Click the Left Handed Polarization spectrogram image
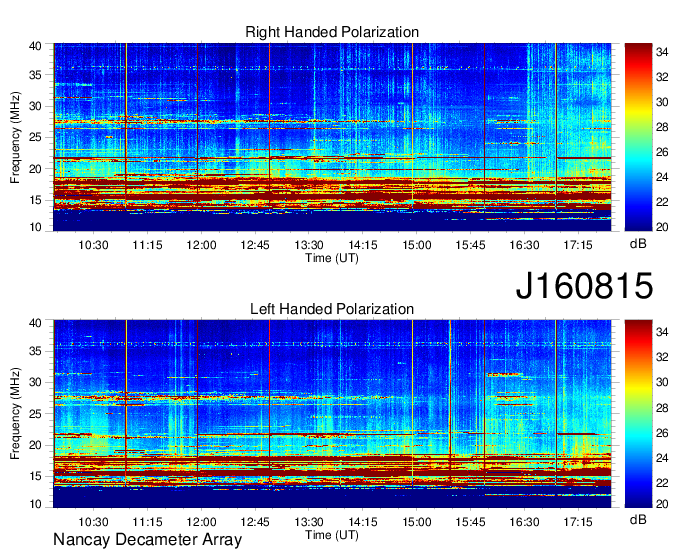Viewport: 680px width, 552px height. 332,414
